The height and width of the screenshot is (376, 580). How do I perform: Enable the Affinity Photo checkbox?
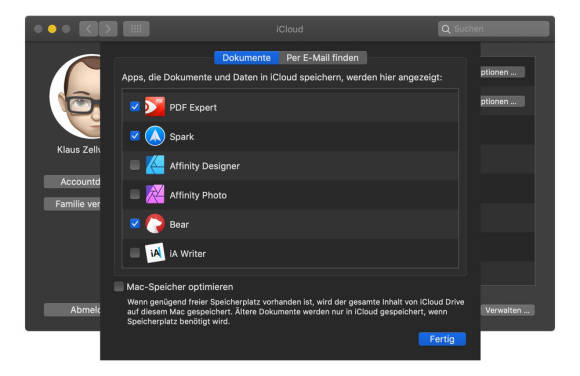[x=135, y=194]
